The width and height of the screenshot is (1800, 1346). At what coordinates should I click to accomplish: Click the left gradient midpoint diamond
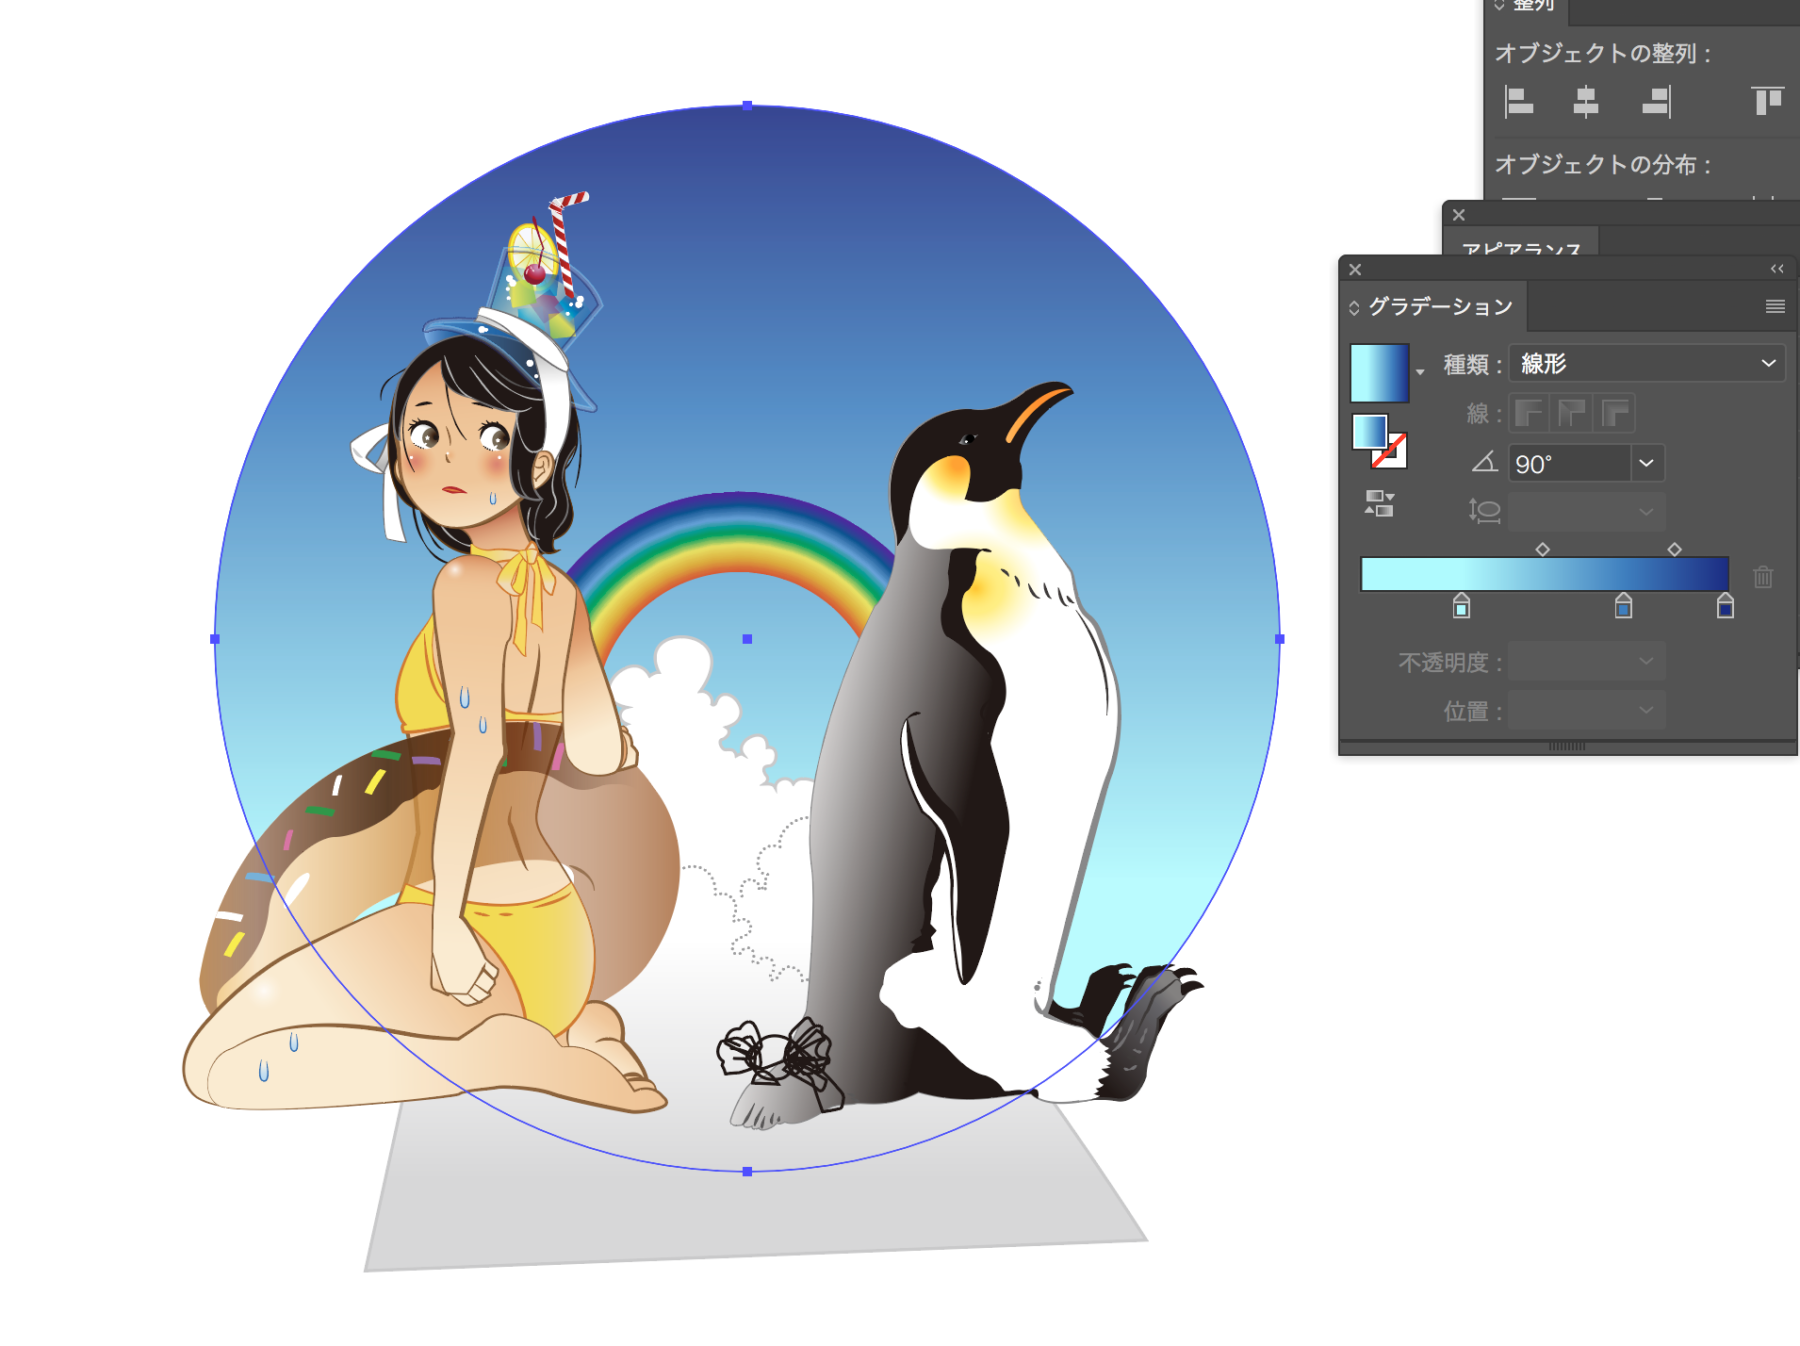(1543, 549)
